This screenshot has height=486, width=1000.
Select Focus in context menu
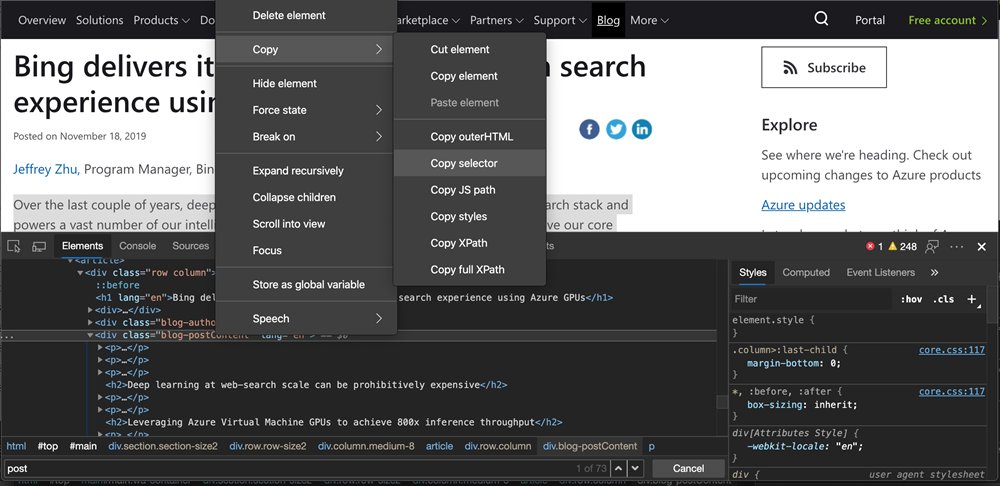(x=306, y=250)
